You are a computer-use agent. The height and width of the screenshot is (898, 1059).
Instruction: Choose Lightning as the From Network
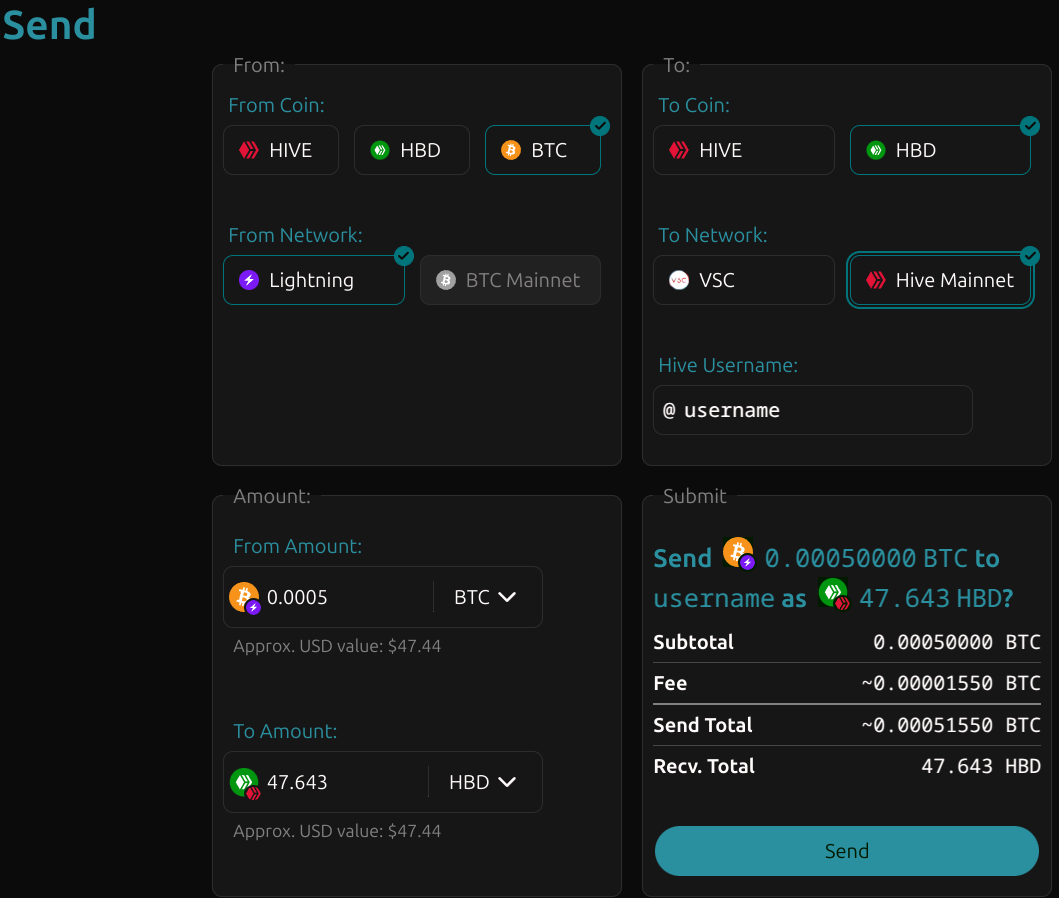pyautogui.click(x=314, y=280)
